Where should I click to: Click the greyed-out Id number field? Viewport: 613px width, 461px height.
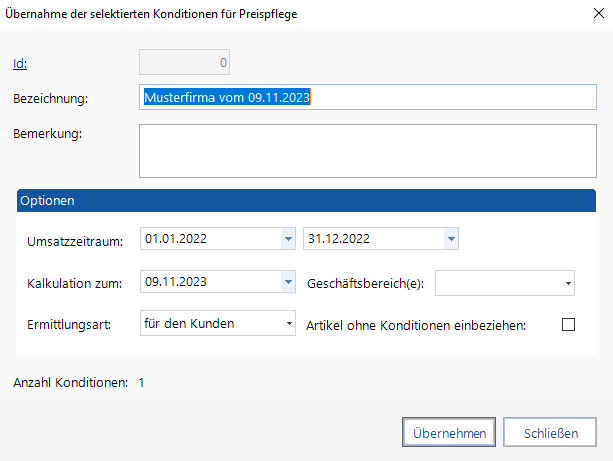tap(186, 64)
